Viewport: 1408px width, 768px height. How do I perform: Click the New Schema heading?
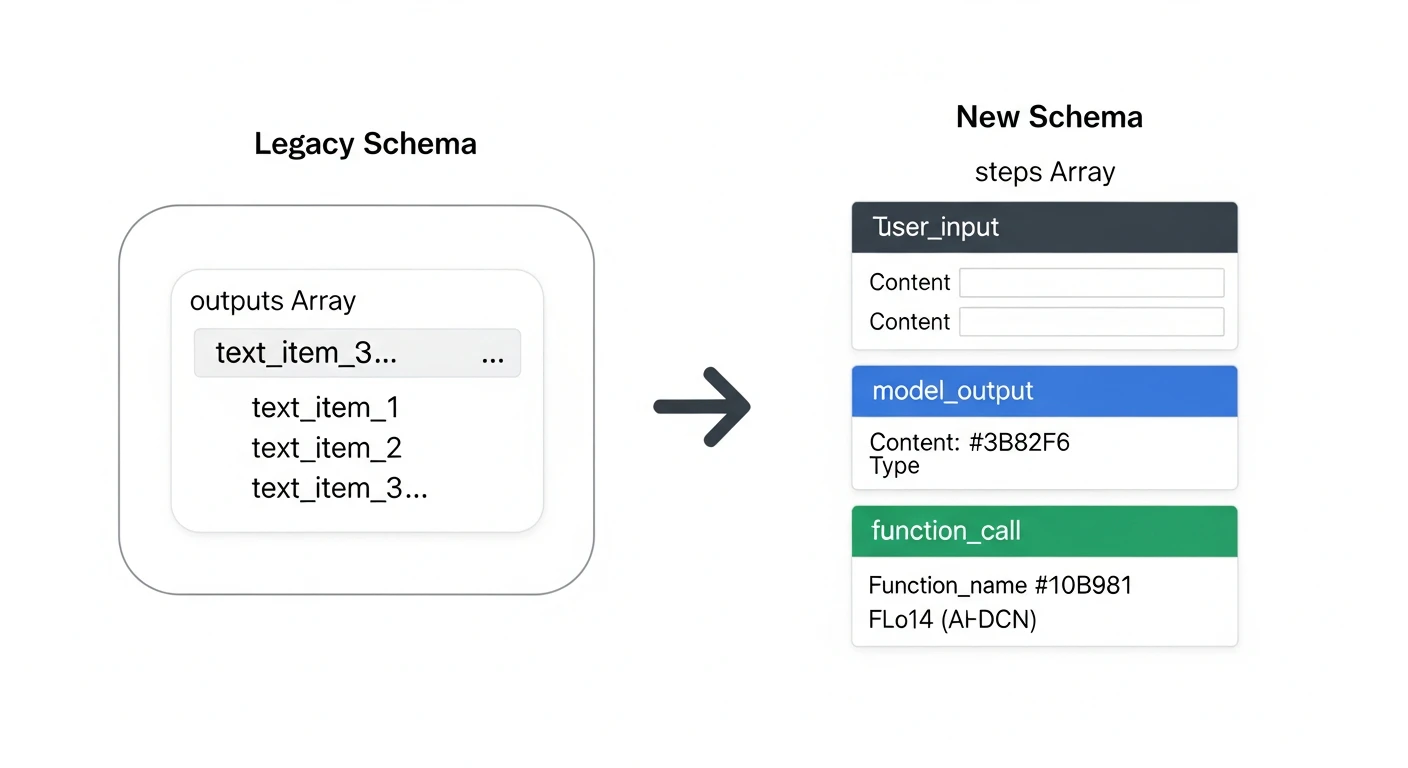pos(1049,117)
